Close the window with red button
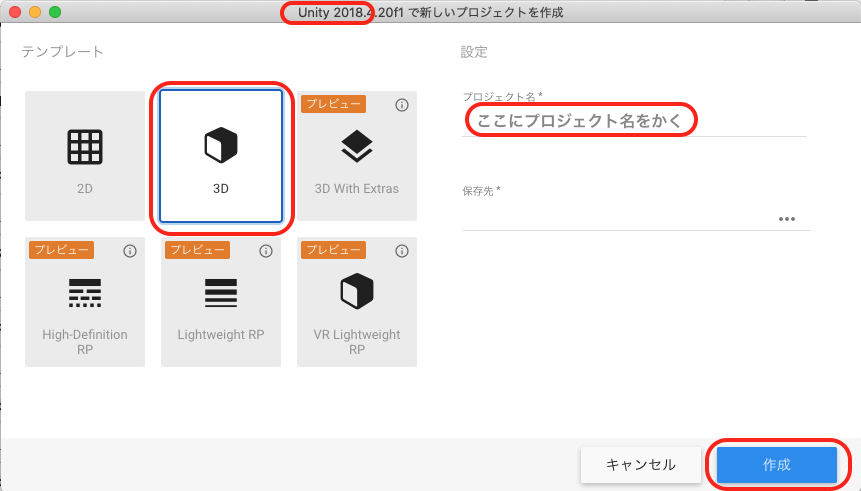This screenshot has height=491, width=861. tap(14, 12)
